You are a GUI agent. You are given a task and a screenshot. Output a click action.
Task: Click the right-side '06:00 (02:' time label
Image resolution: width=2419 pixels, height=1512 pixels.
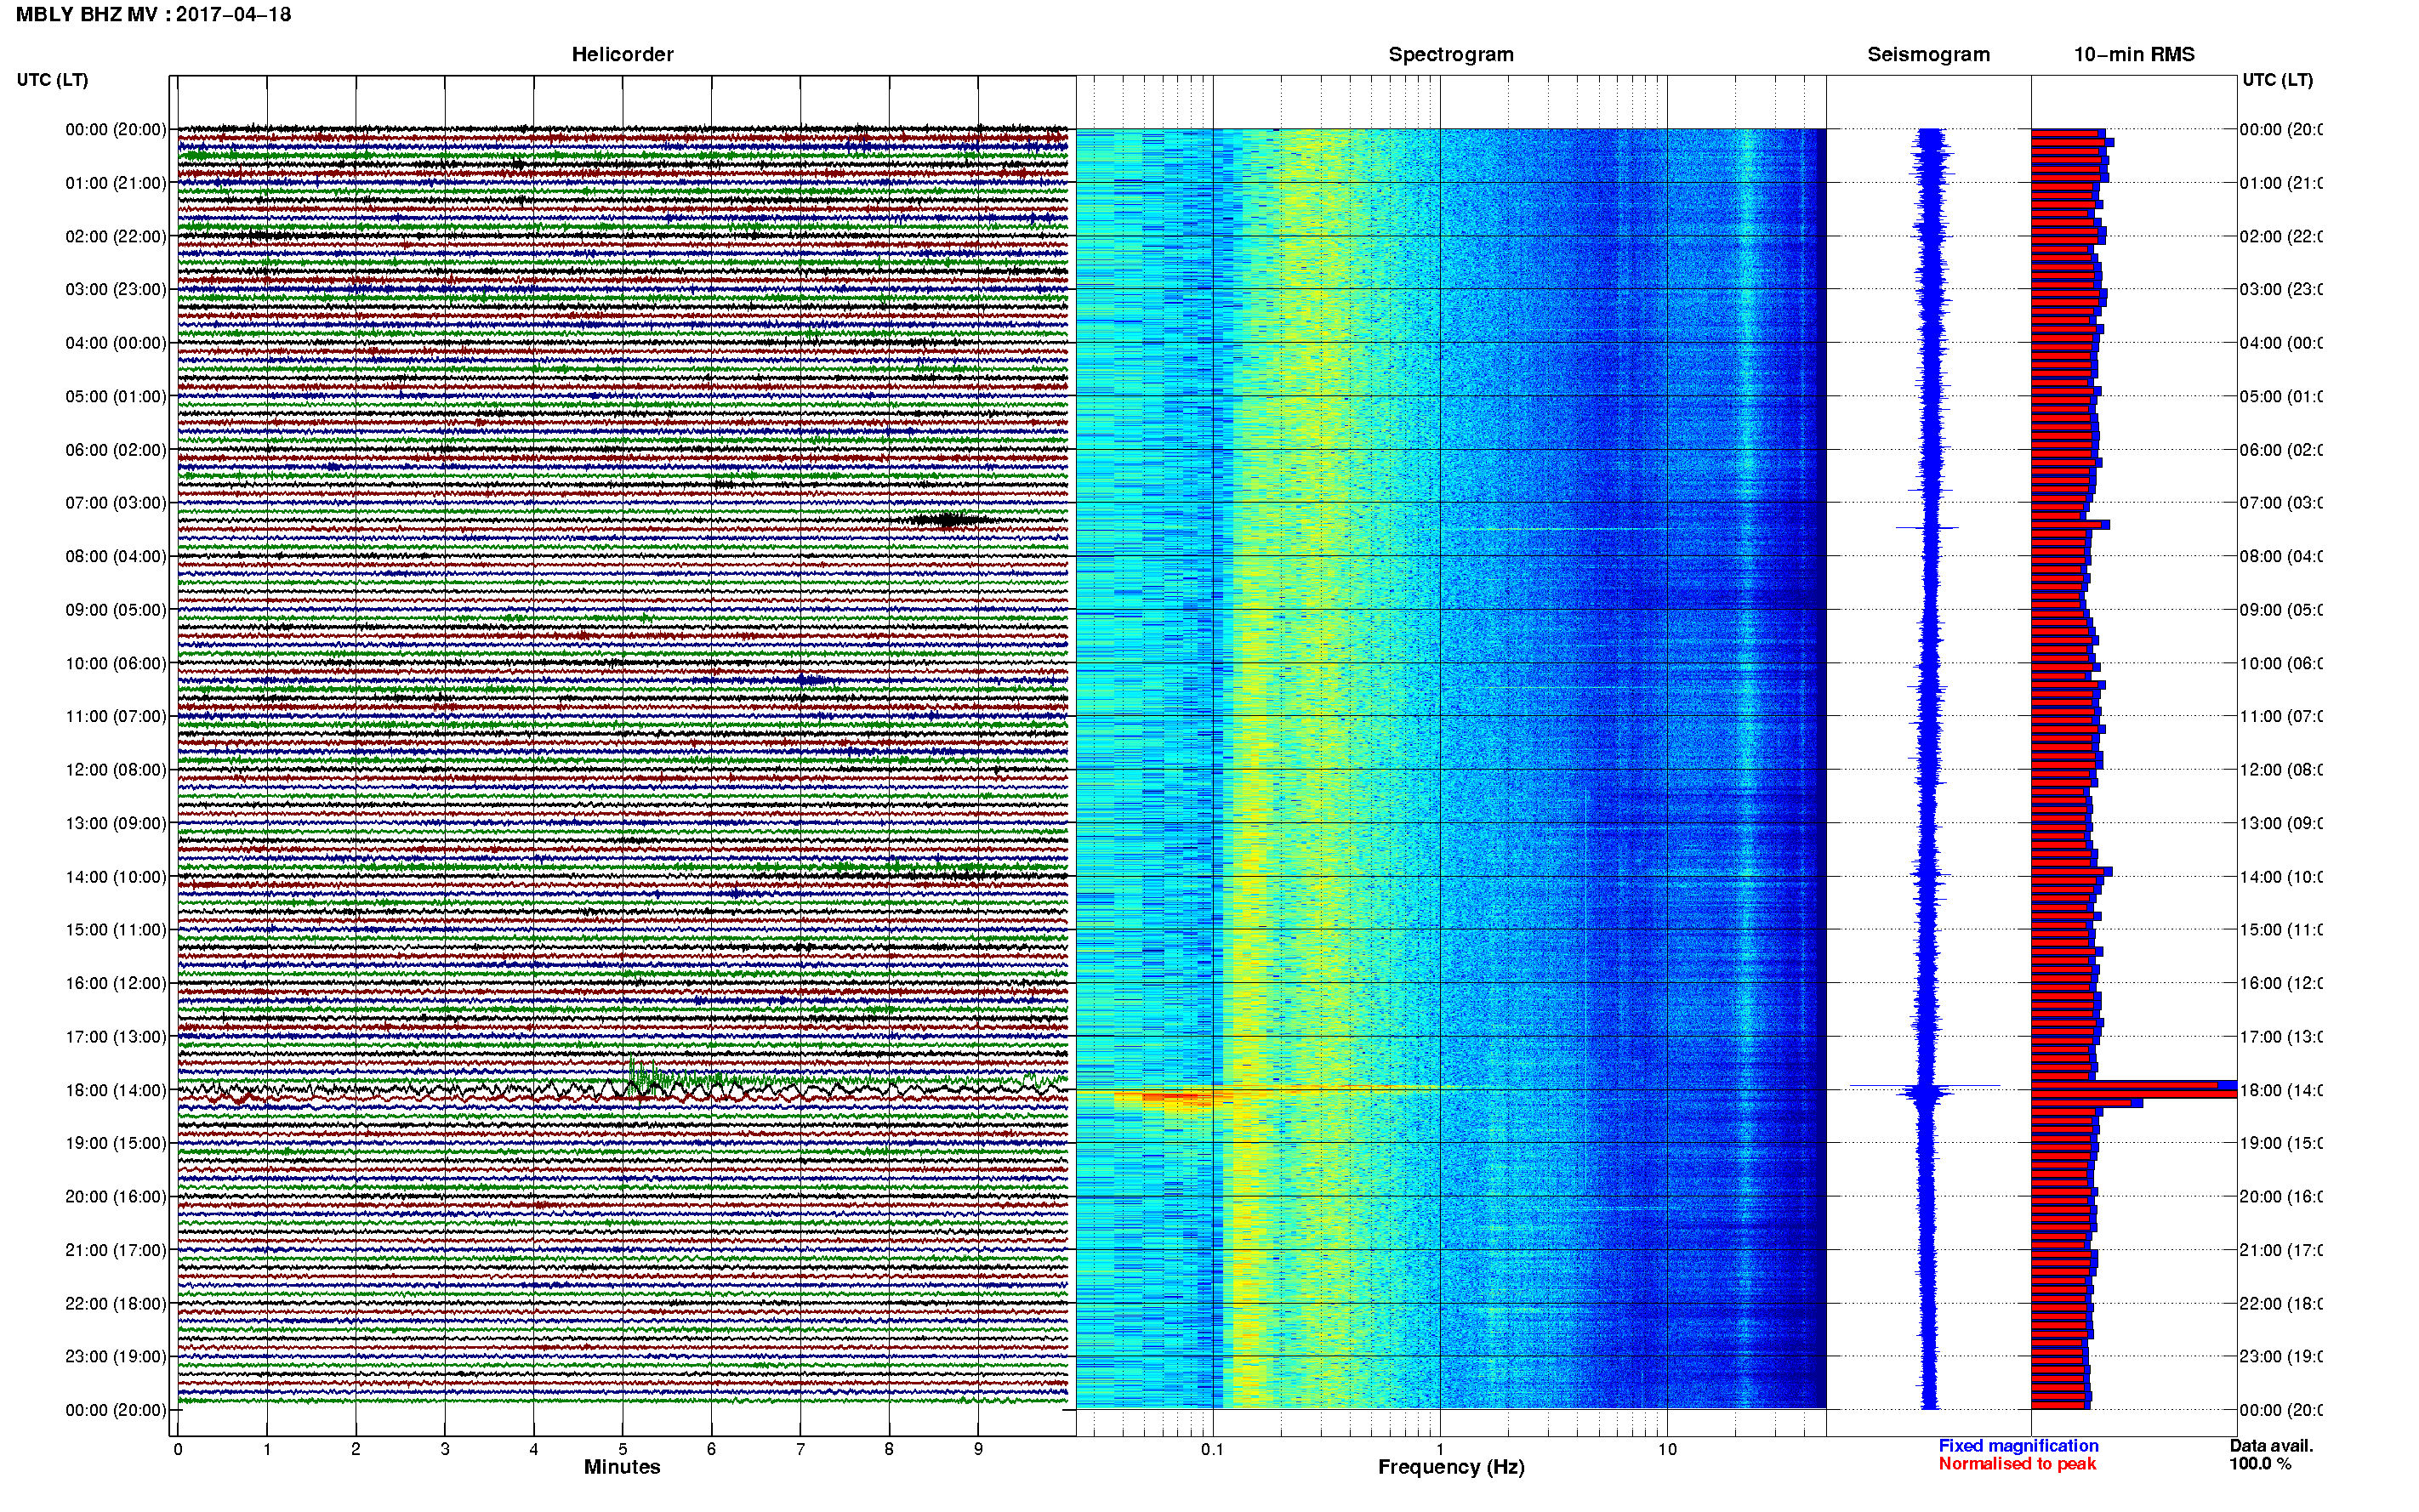coord(2280,450)
